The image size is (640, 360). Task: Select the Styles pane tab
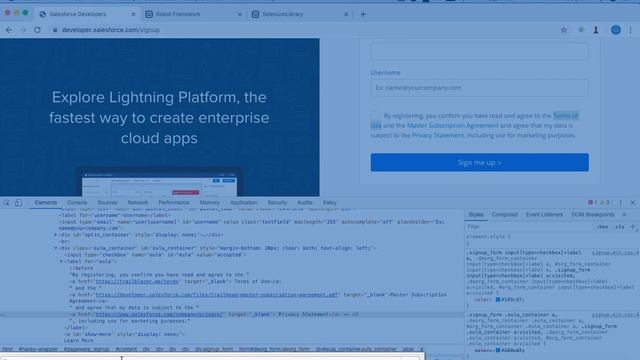pos(476,215)
